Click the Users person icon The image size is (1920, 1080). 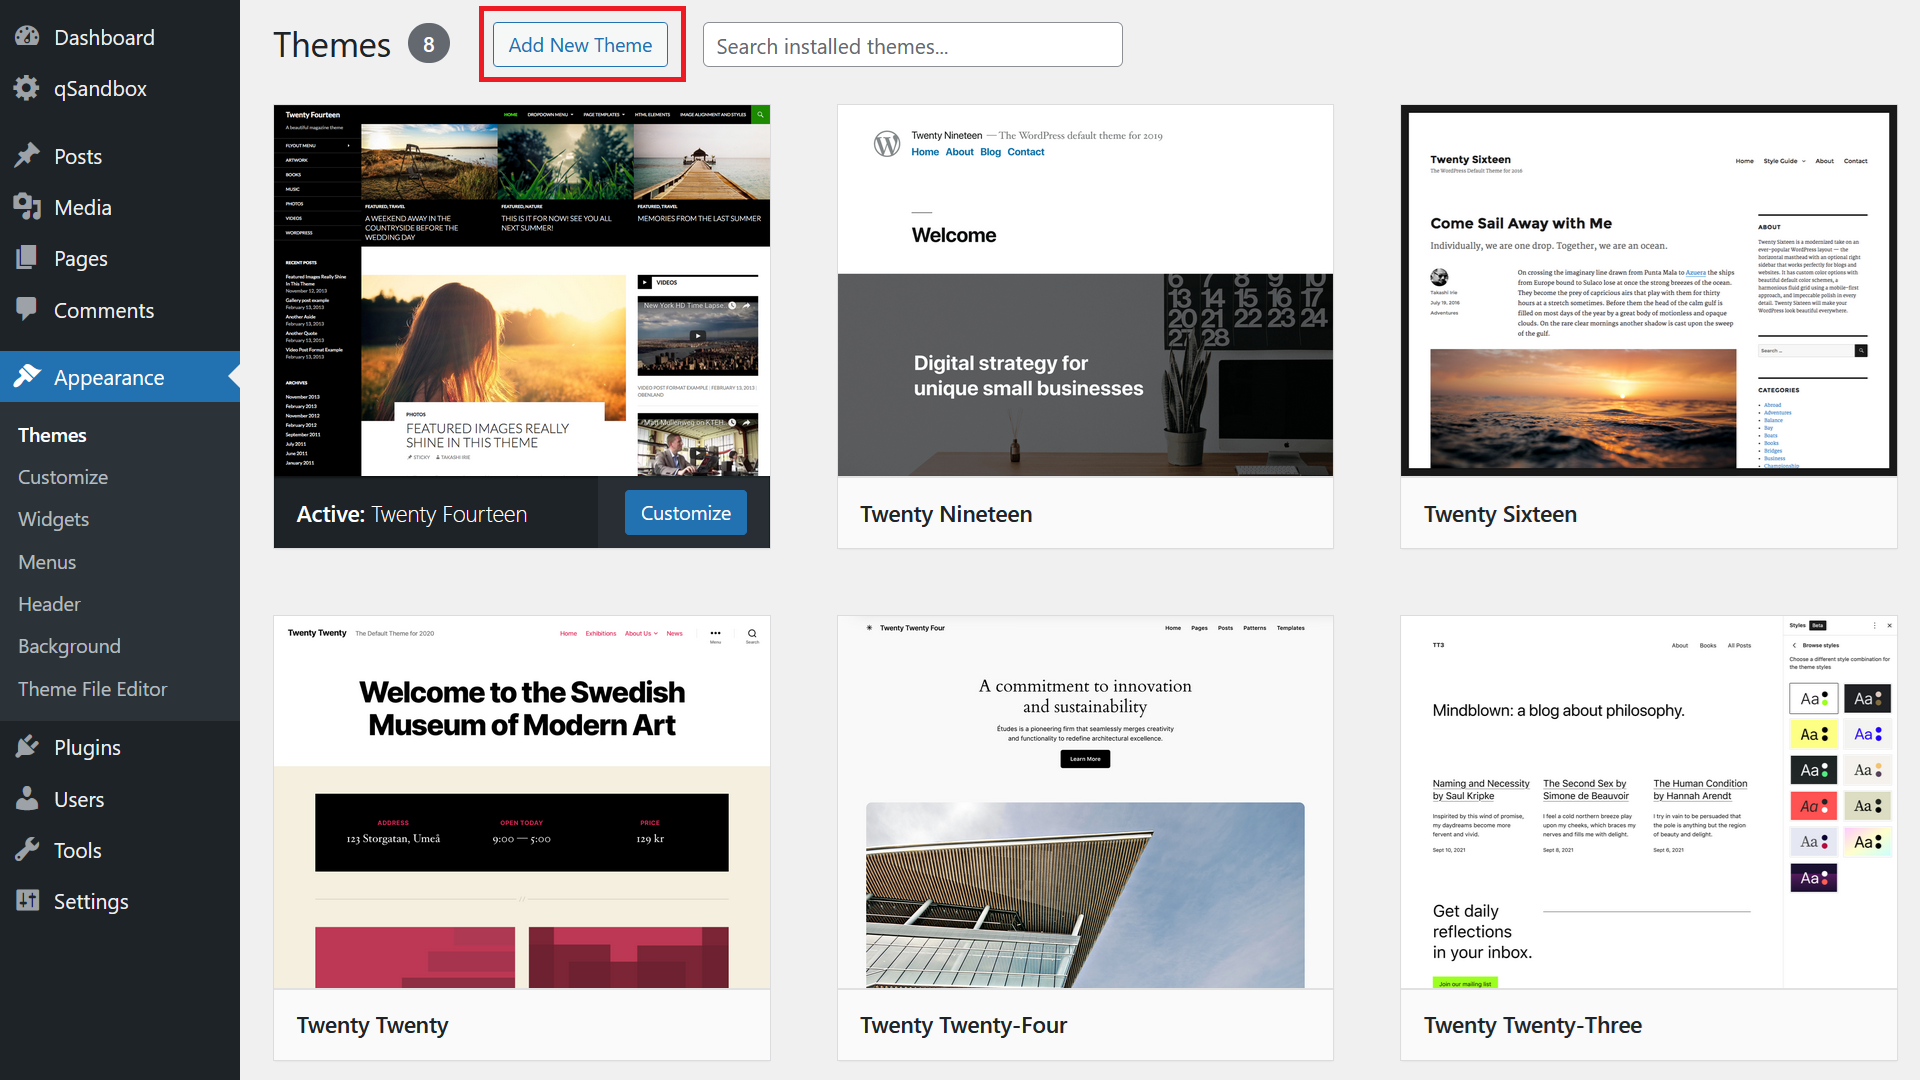(27, 799)
